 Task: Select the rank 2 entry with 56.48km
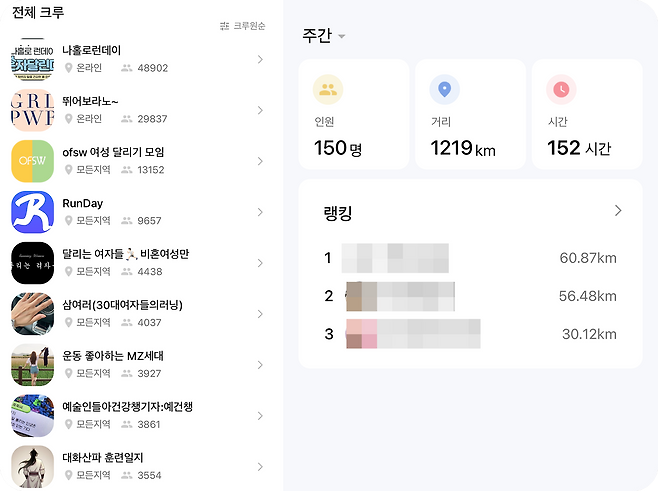(470, 296)
